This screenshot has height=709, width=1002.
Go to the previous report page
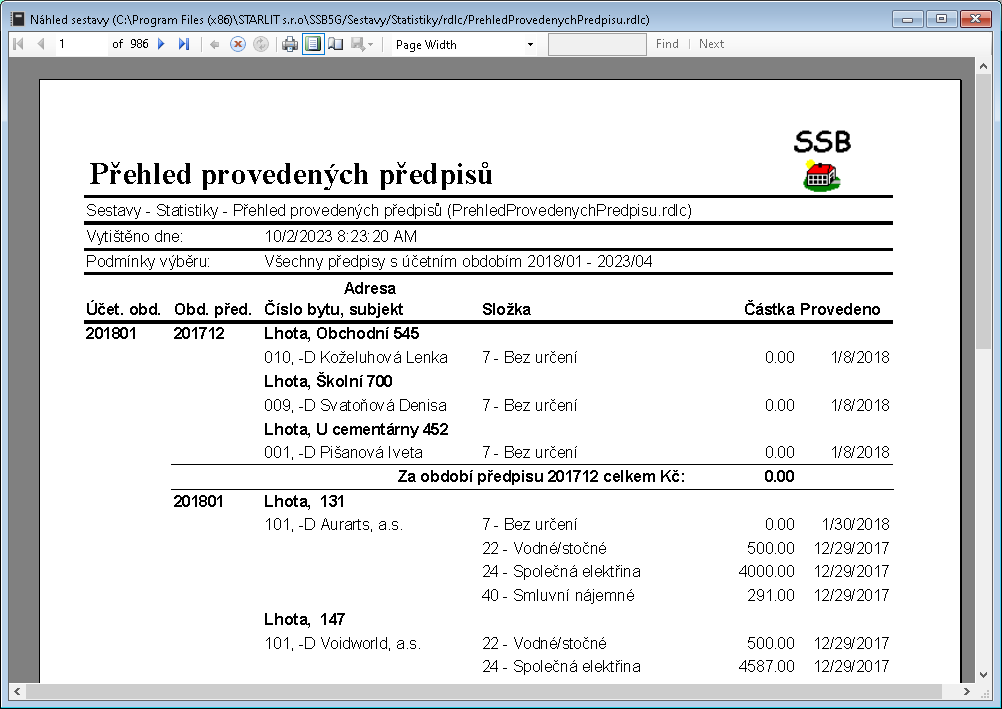[41, 44]
